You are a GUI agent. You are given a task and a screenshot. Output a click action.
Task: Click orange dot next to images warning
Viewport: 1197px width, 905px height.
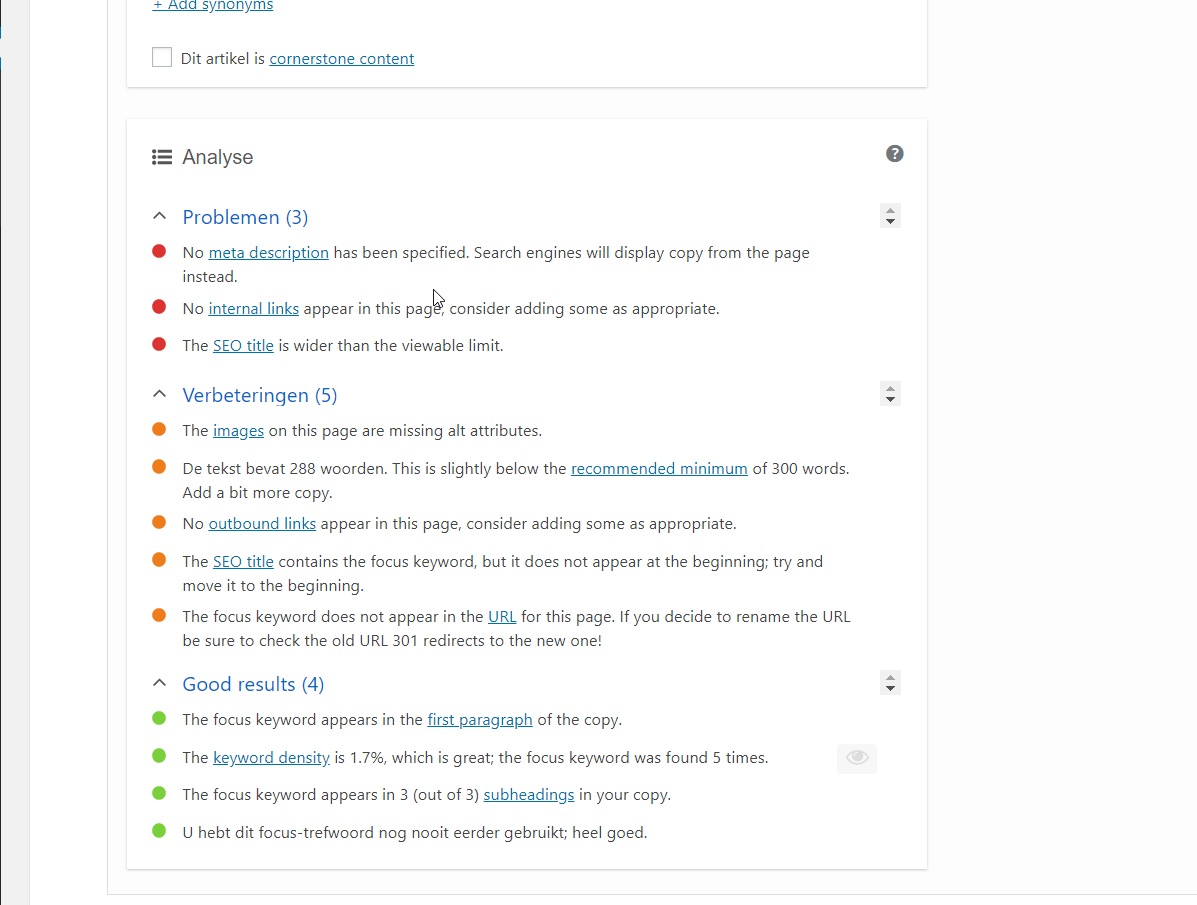pyautogui.click(x=159, y=429)
